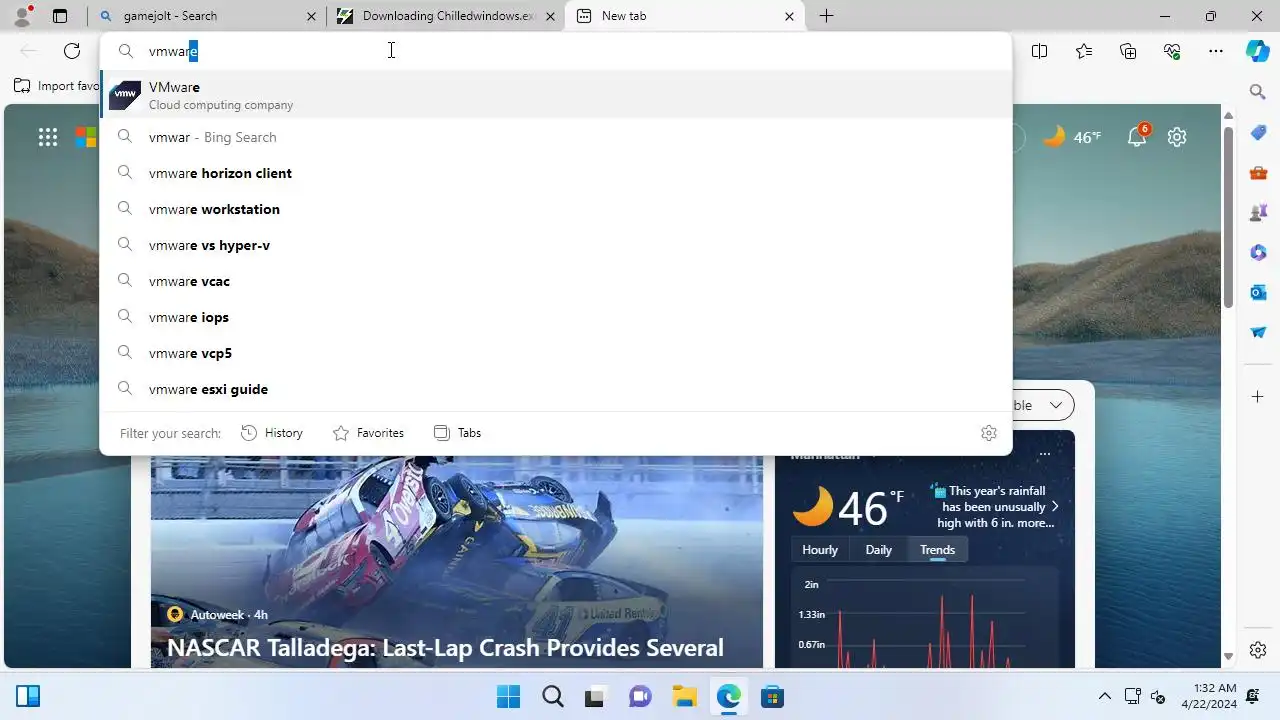The height and width of the screenshot is (720, 1280).
Task: Click the browser refresh button
Action: [x=72, y=51]
